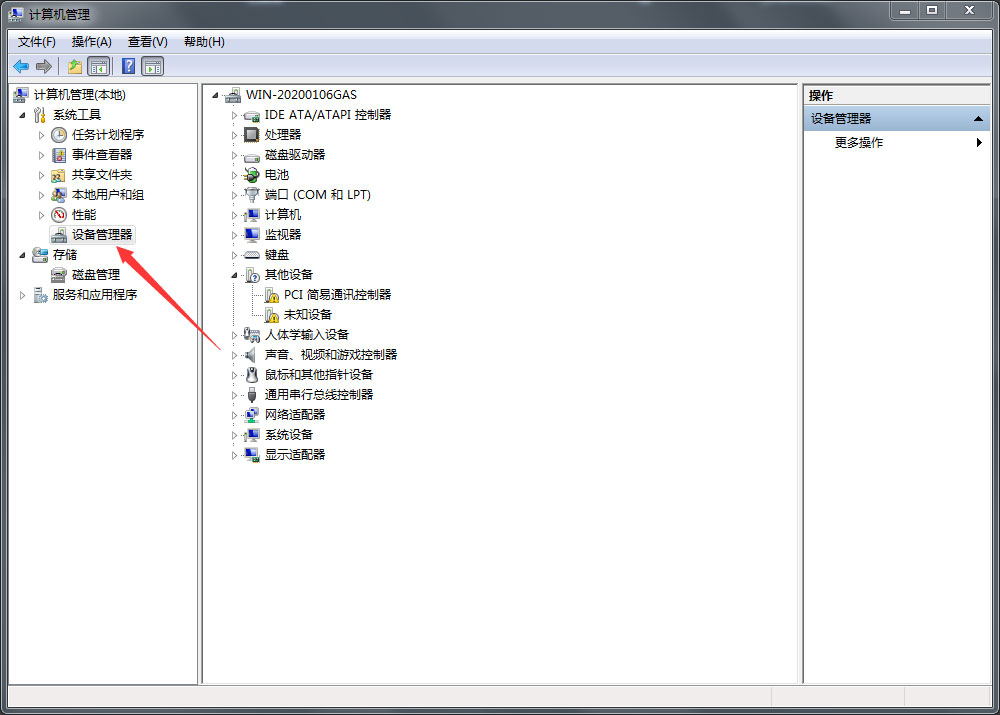Click the Mice and pointing devices icon
Viewport: 1000px width, 715px height.
click(252, 374)
